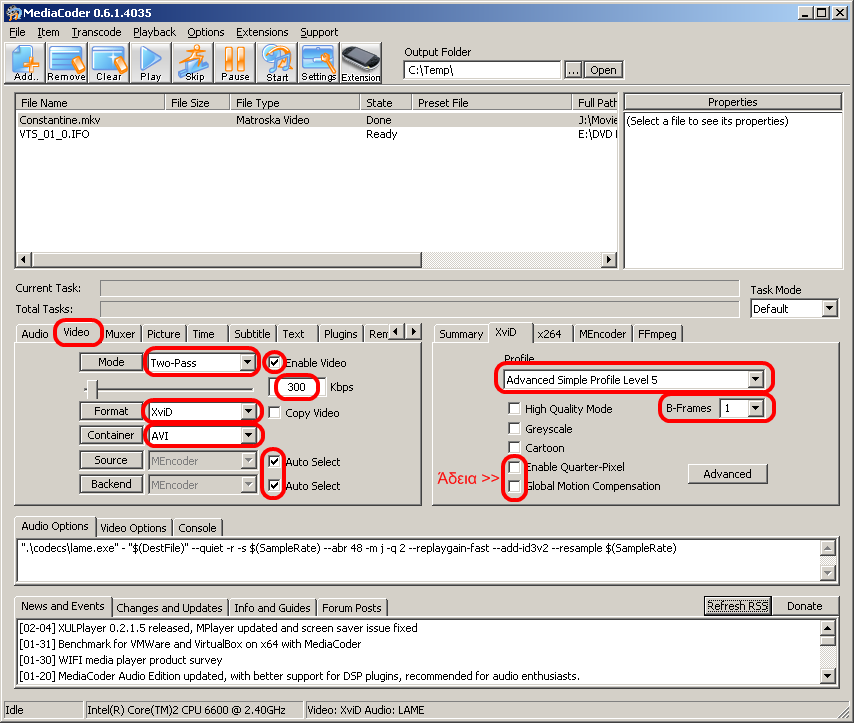This screenshot has width=854, height=723.
Task: Open the Advanced Simple Profile dropdown
Action: pyautogui.click(x=755, y=379)
